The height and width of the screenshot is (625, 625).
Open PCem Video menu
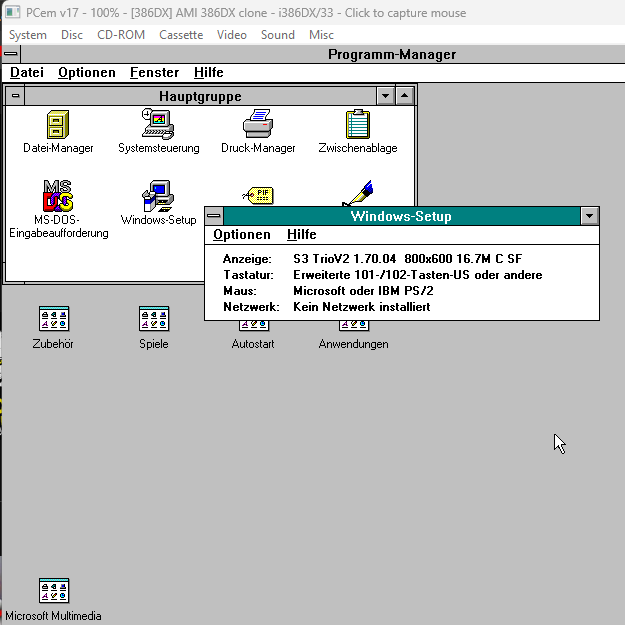232,35
